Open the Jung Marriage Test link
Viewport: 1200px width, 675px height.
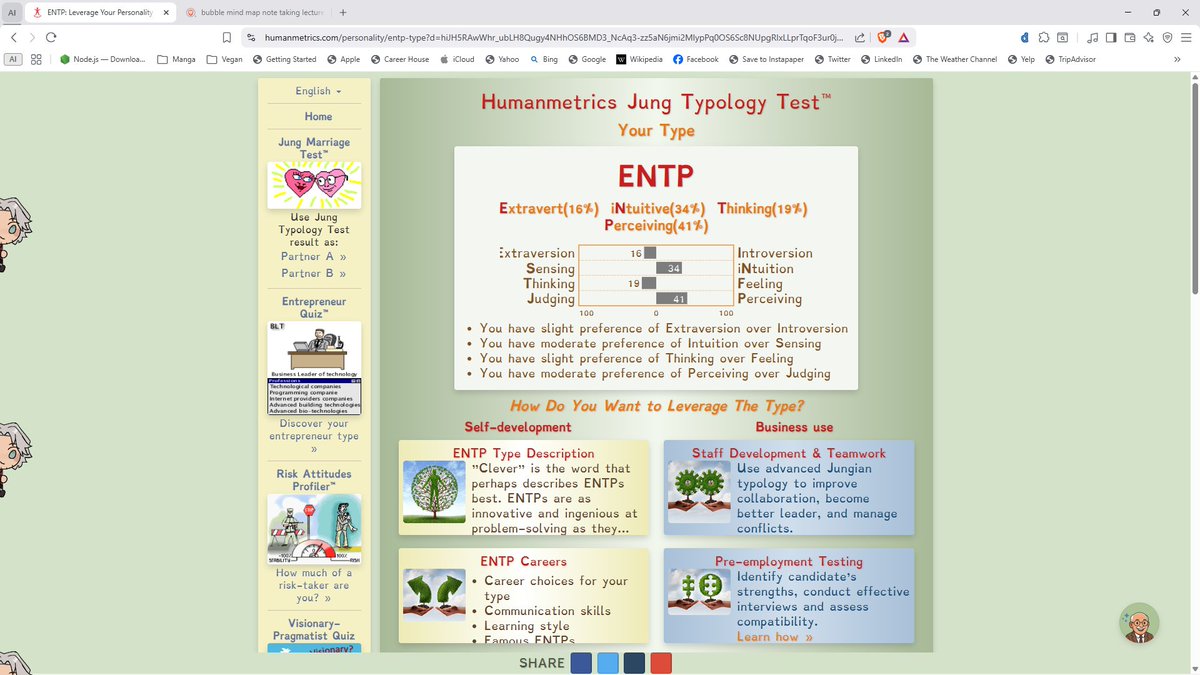coord(314,148)
